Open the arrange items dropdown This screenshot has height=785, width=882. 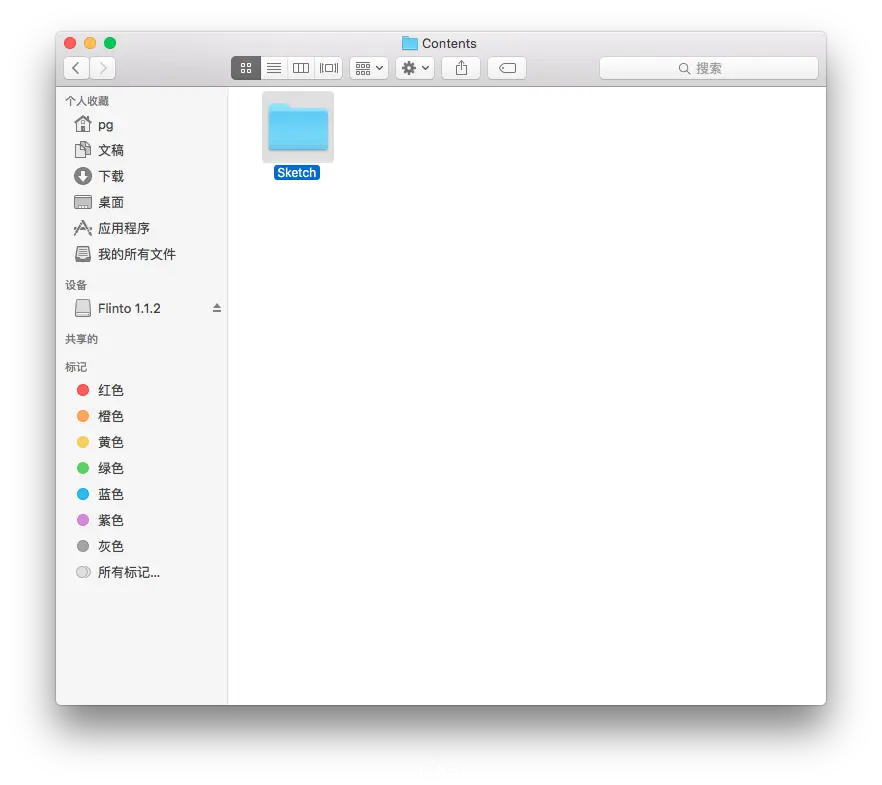pyautogui.click(x=369, y=68)
